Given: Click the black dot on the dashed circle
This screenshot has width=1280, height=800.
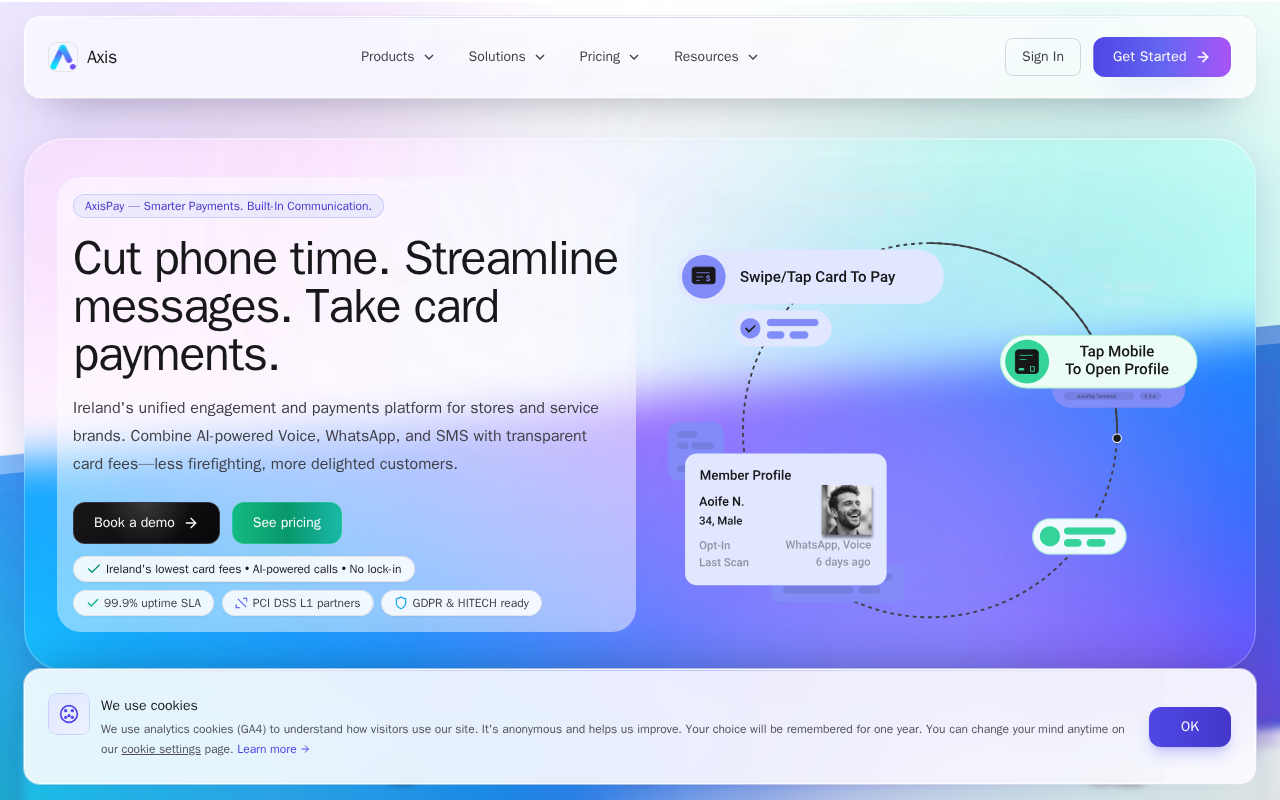Looking at the screenshot, I should pyautogui.click(x=1117, y=438).
